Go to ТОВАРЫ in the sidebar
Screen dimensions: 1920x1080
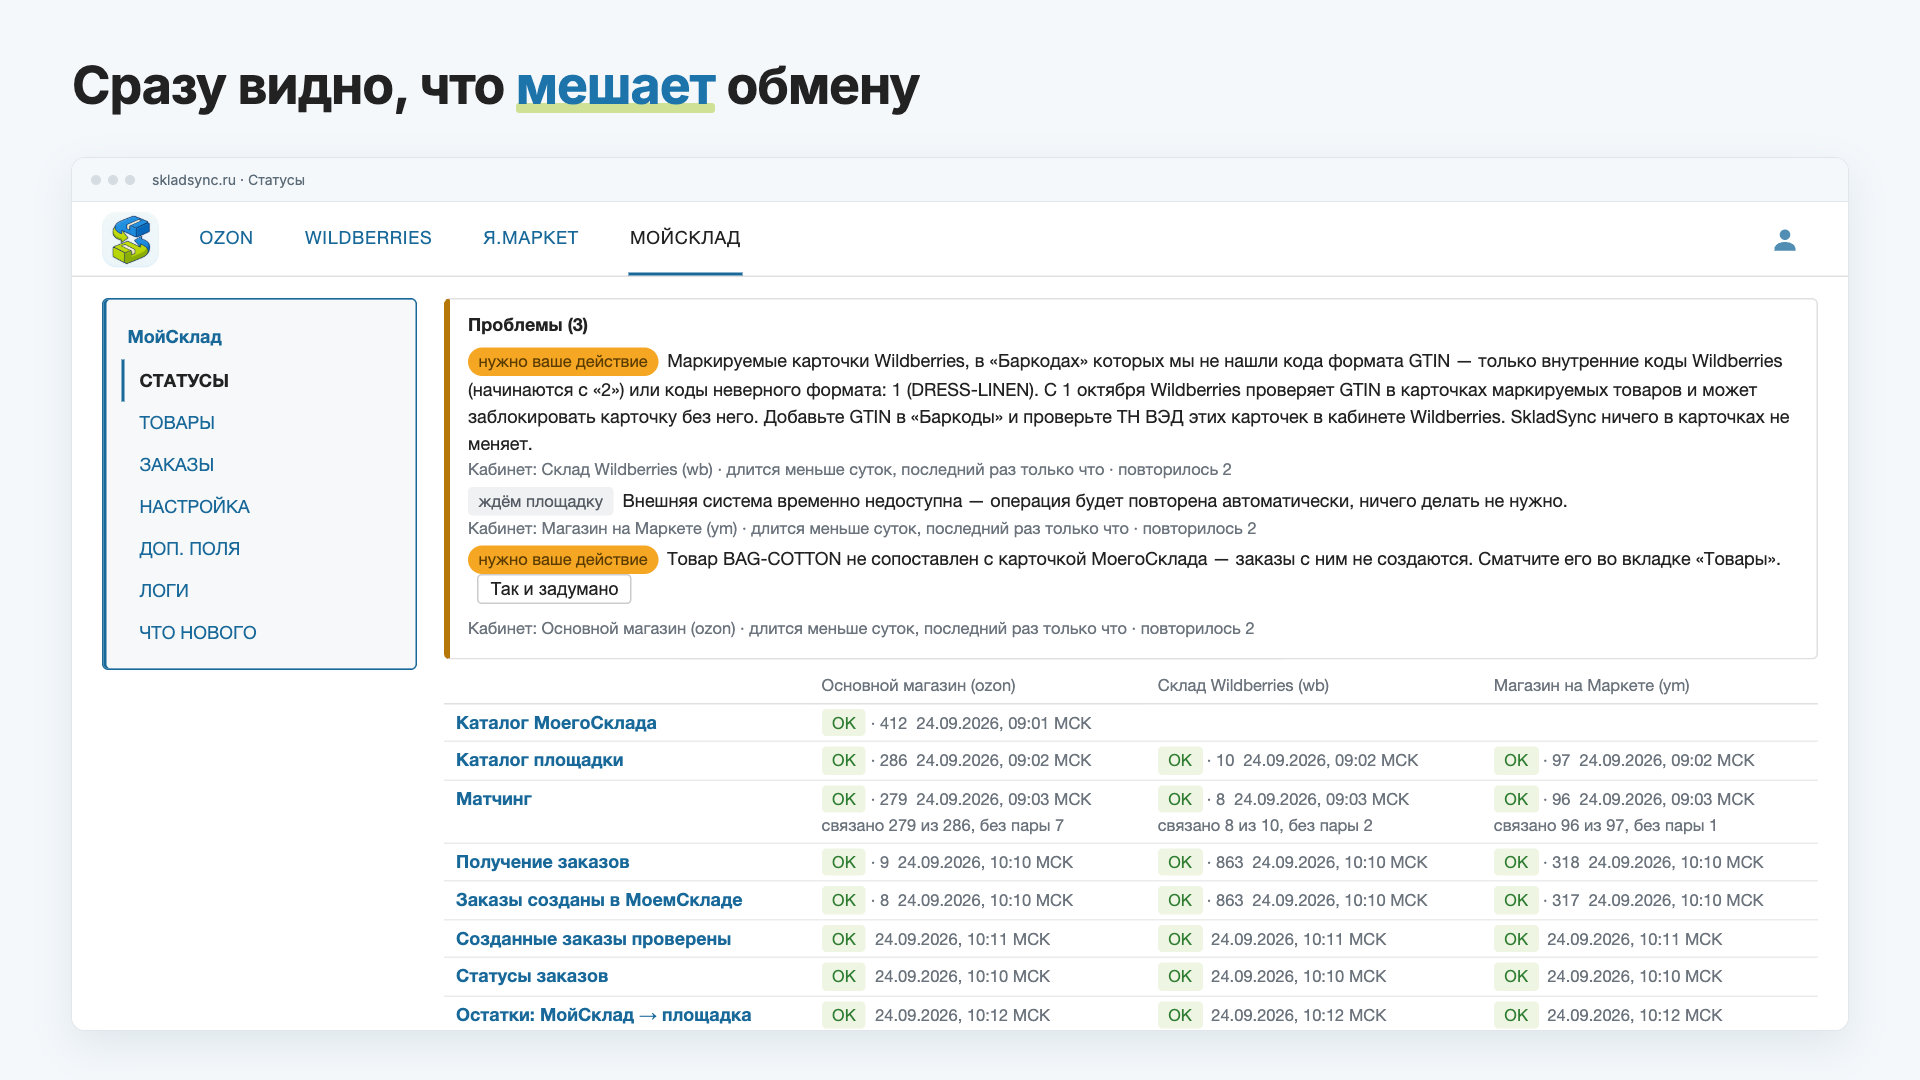pyautogui.click(x=177, y=423)
